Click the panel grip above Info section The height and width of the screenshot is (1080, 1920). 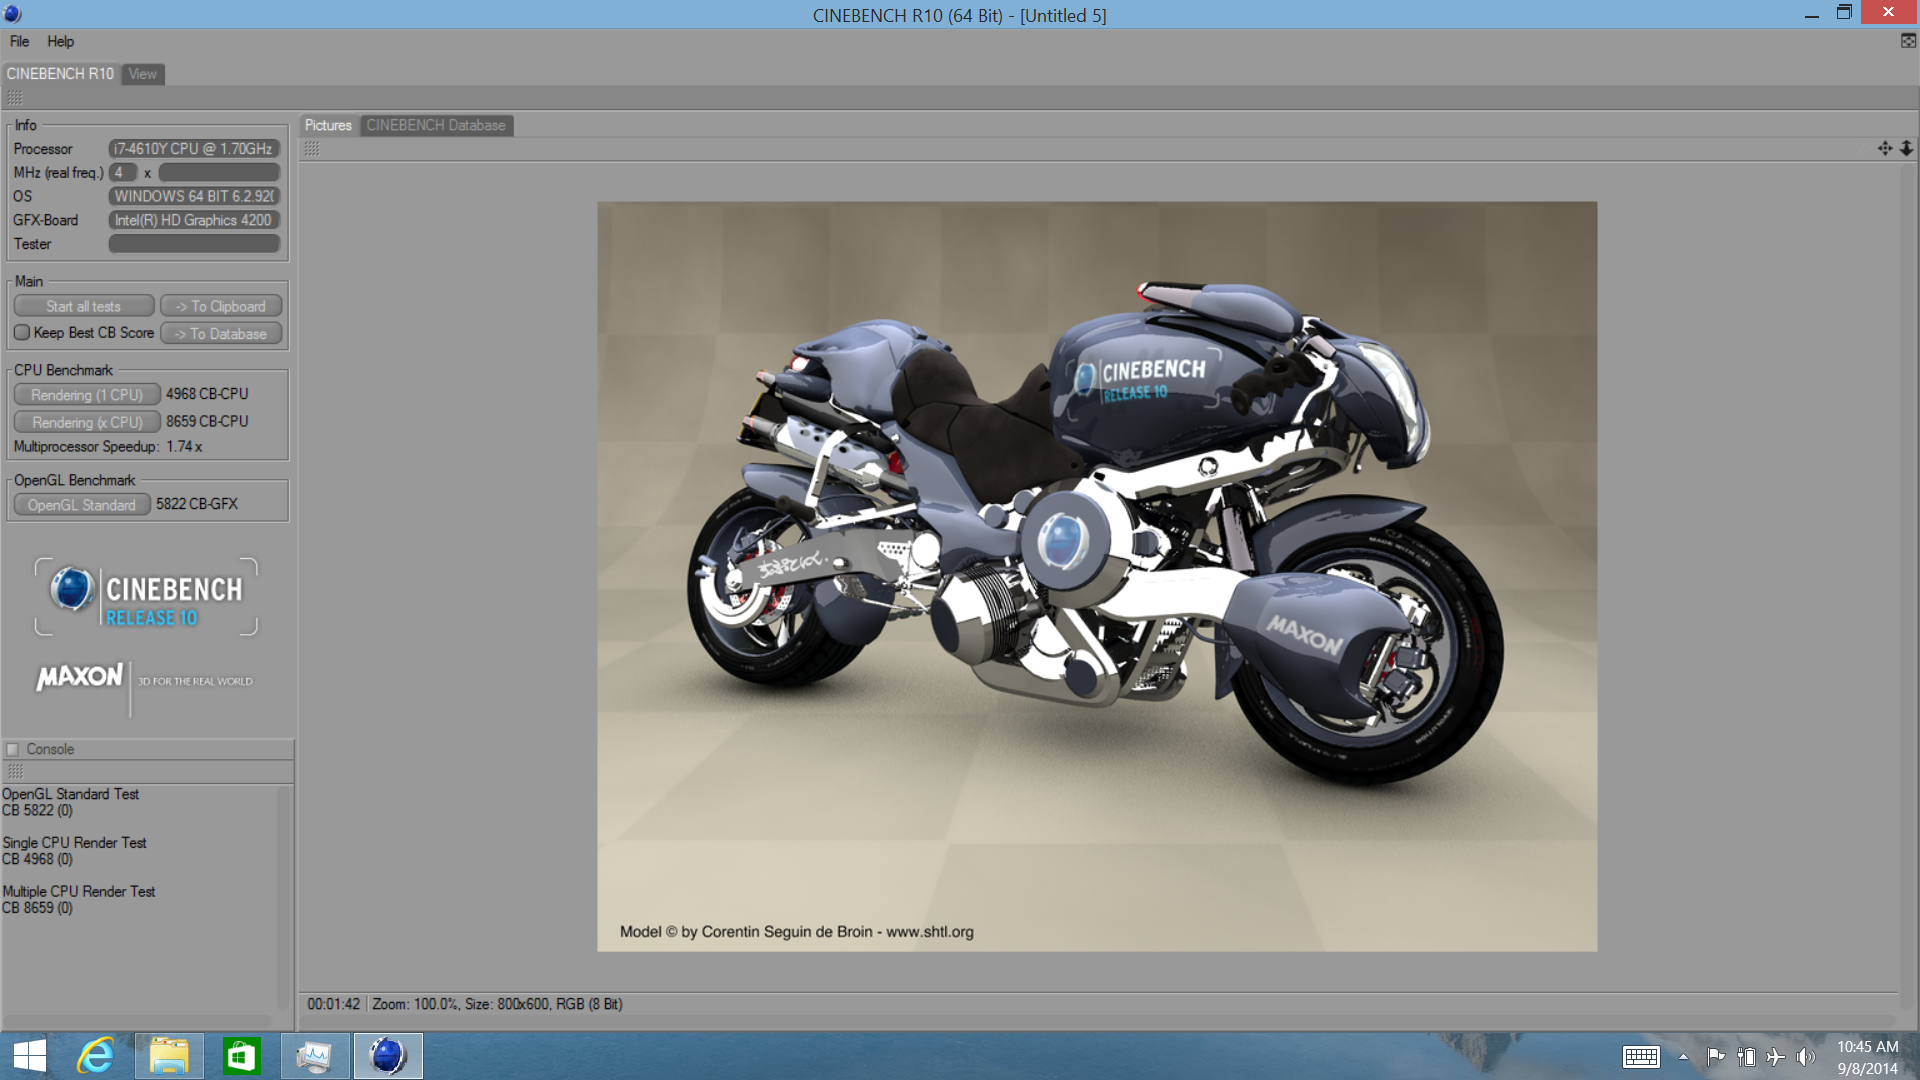(x=15, y=98)
